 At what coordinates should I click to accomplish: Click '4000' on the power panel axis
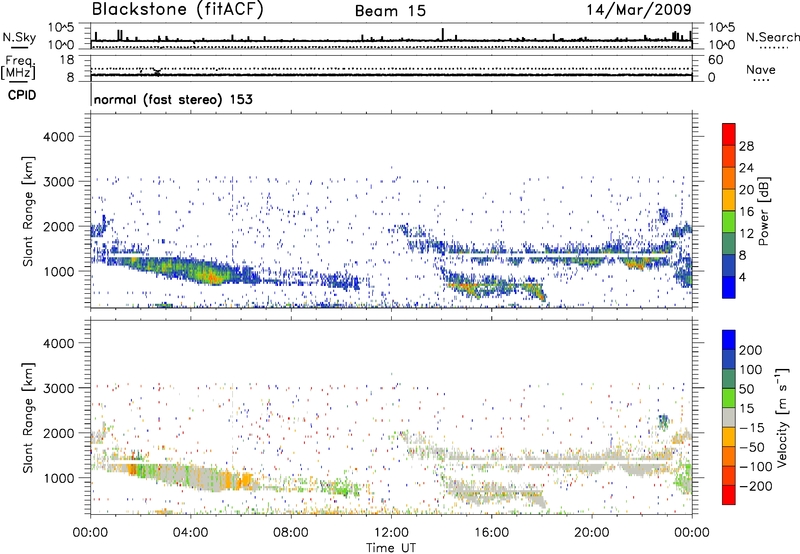click(59, 137)
